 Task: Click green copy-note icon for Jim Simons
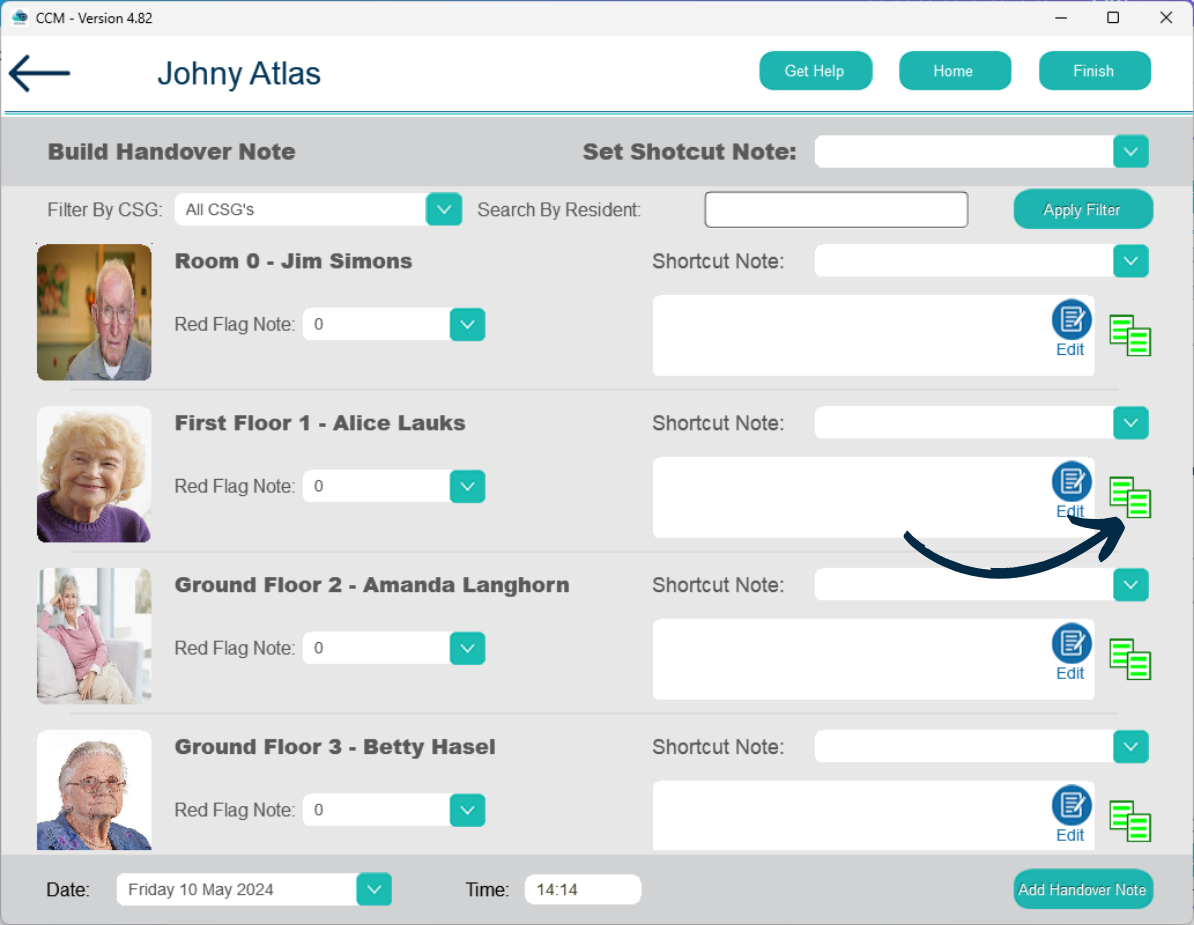[x=1130, y=336]
